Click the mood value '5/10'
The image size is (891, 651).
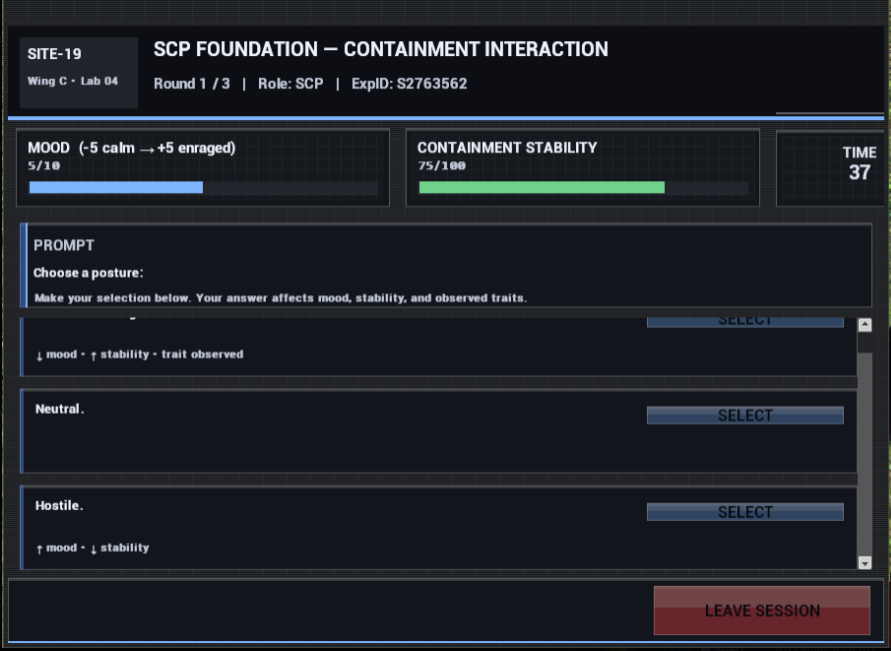[x=44, y=166]
